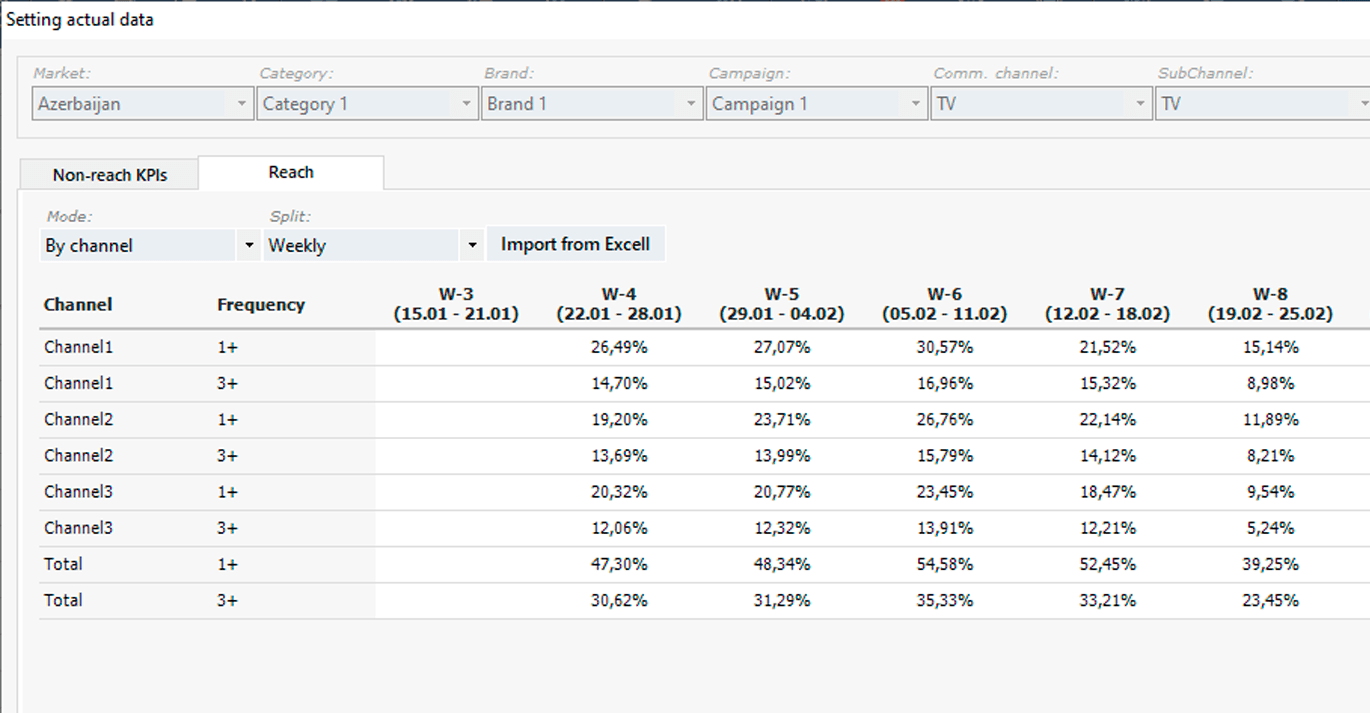Click the W-5 (29.01 - 04.02) column header
Viewport: 1370px width, 713px height.
point(782,304)
